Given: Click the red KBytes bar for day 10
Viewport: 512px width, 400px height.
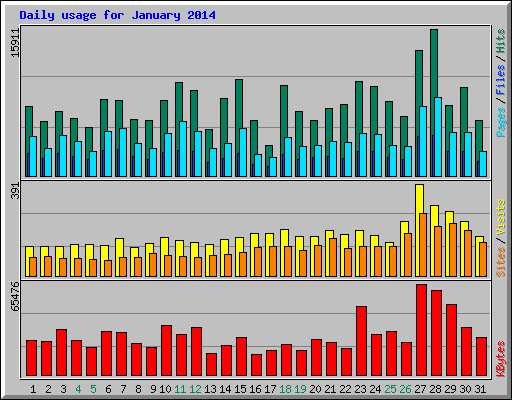Looking at the screenshot, I should [x=166, y=351].
